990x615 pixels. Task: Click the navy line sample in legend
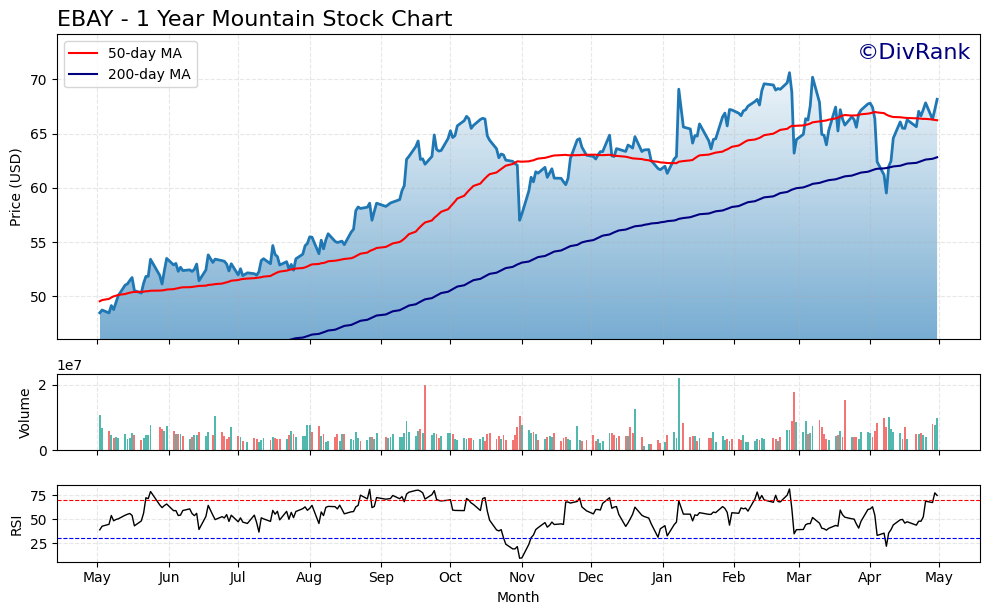click(83, 75)
